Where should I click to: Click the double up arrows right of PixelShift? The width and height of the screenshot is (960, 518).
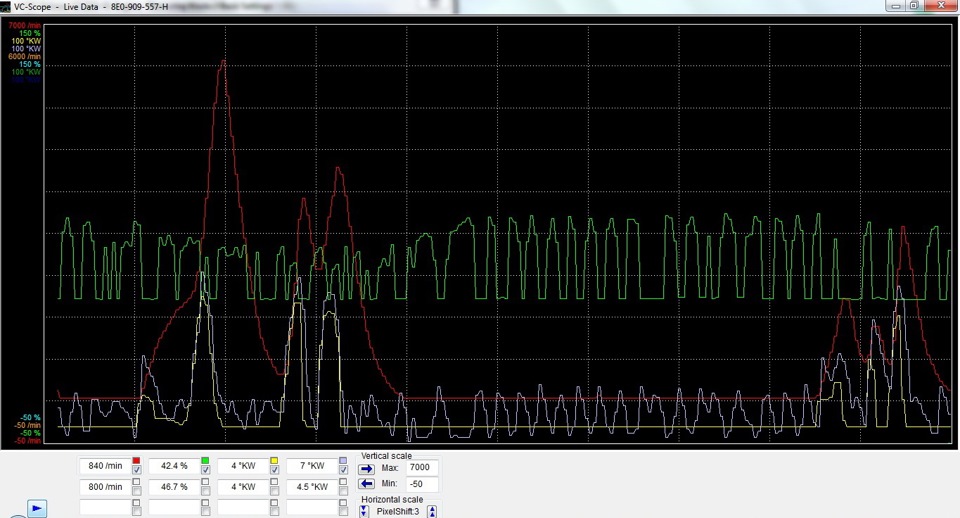pyautogui.click(x=432, y=511)
